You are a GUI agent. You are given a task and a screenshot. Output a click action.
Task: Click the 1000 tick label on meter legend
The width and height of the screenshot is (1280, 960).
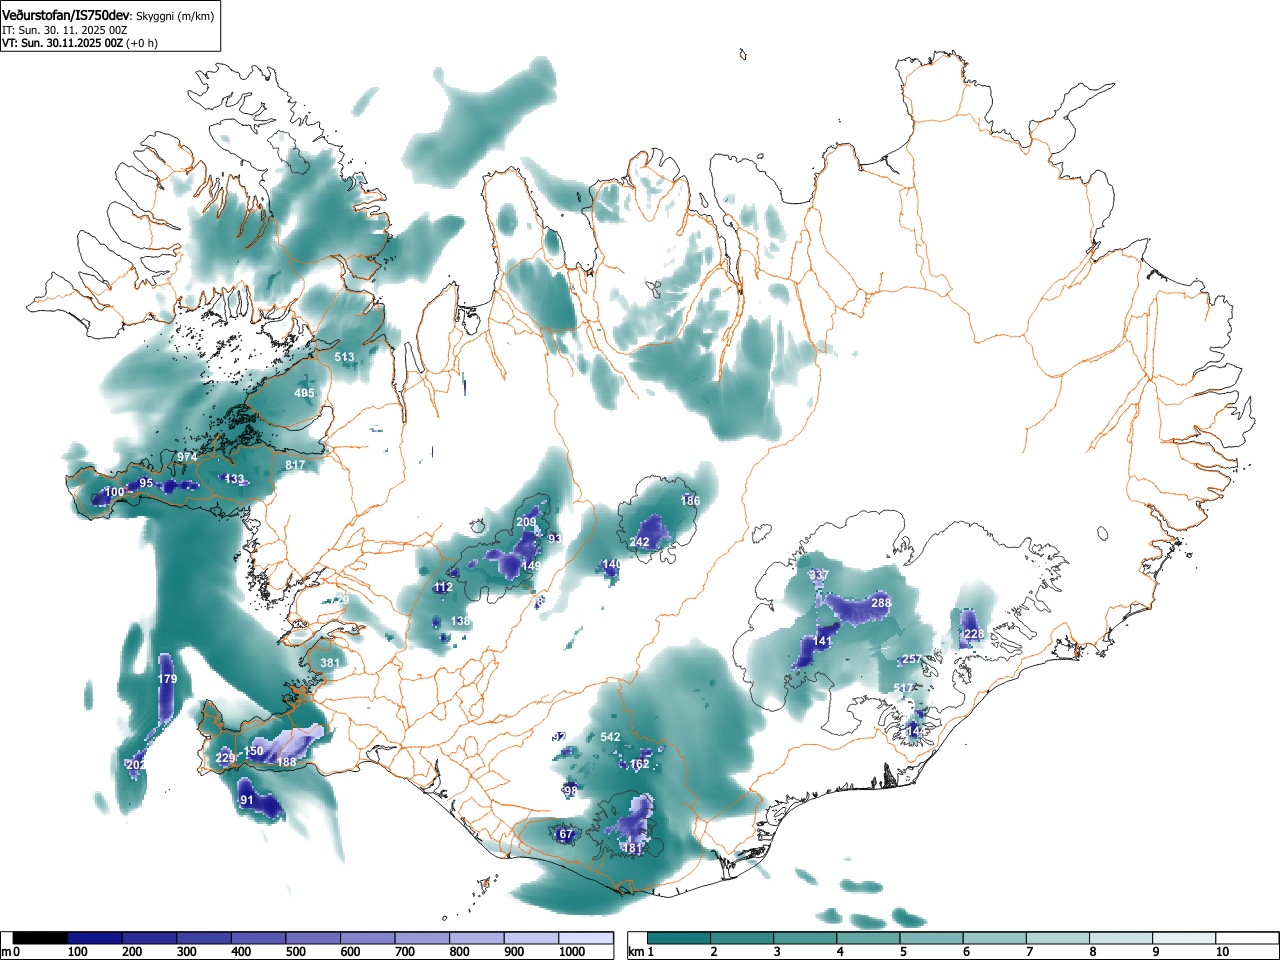pos(570,952)
